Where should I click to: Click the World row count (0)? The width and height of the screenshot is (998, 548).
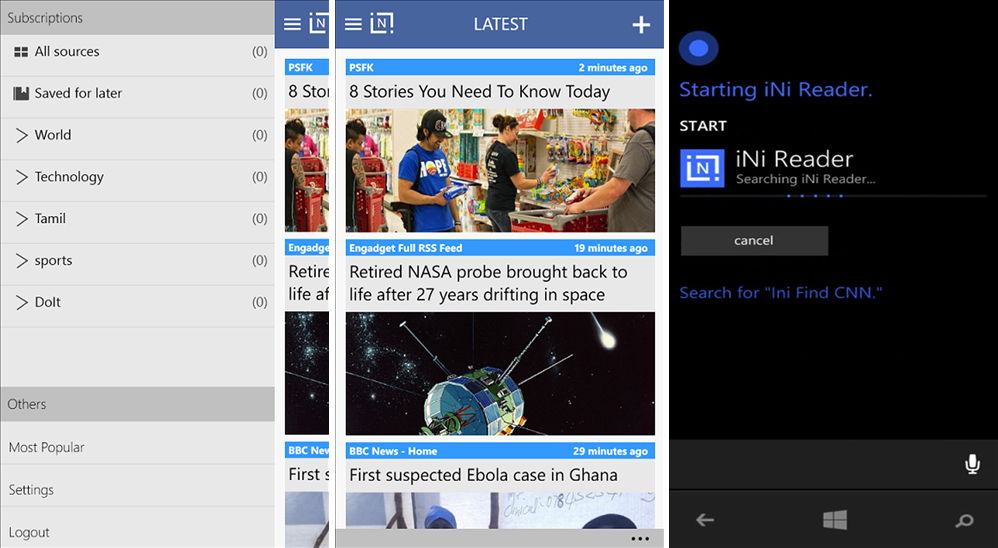click(260, 135)
